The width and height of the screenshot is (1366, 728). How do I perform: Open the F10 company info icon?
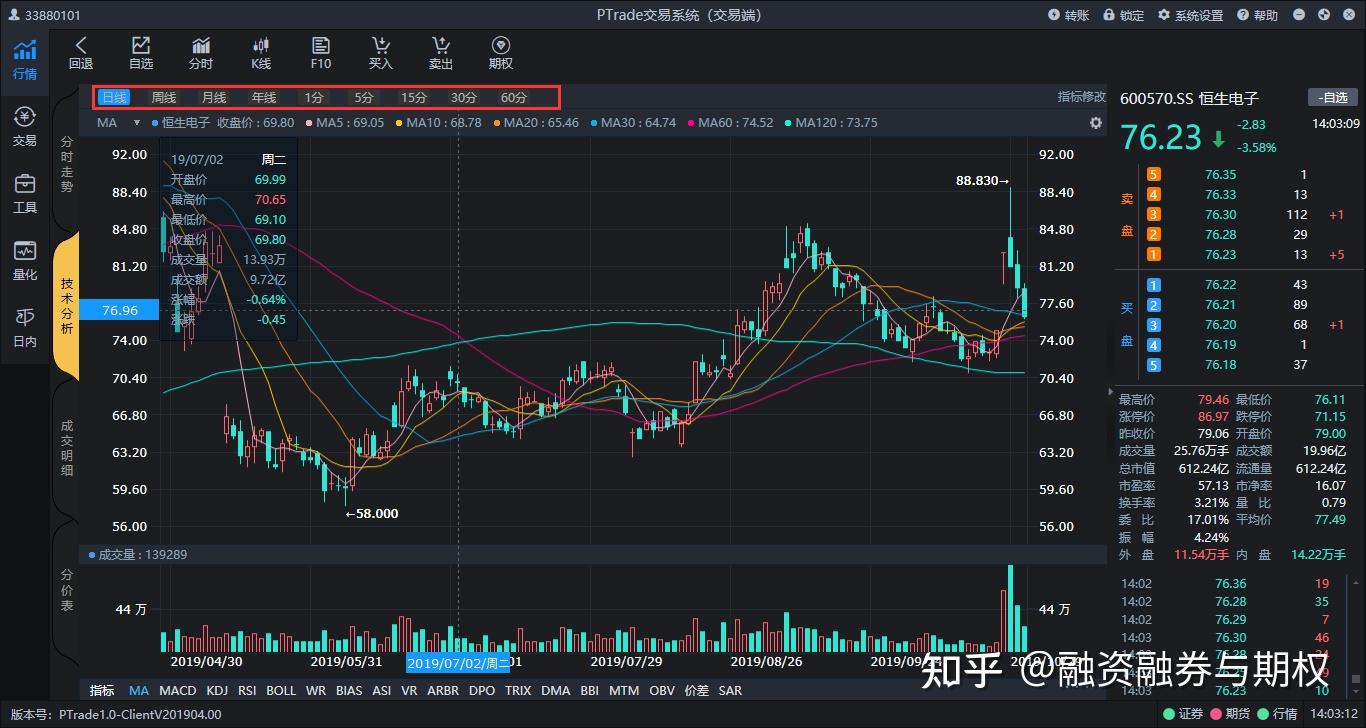click(321, 45)
